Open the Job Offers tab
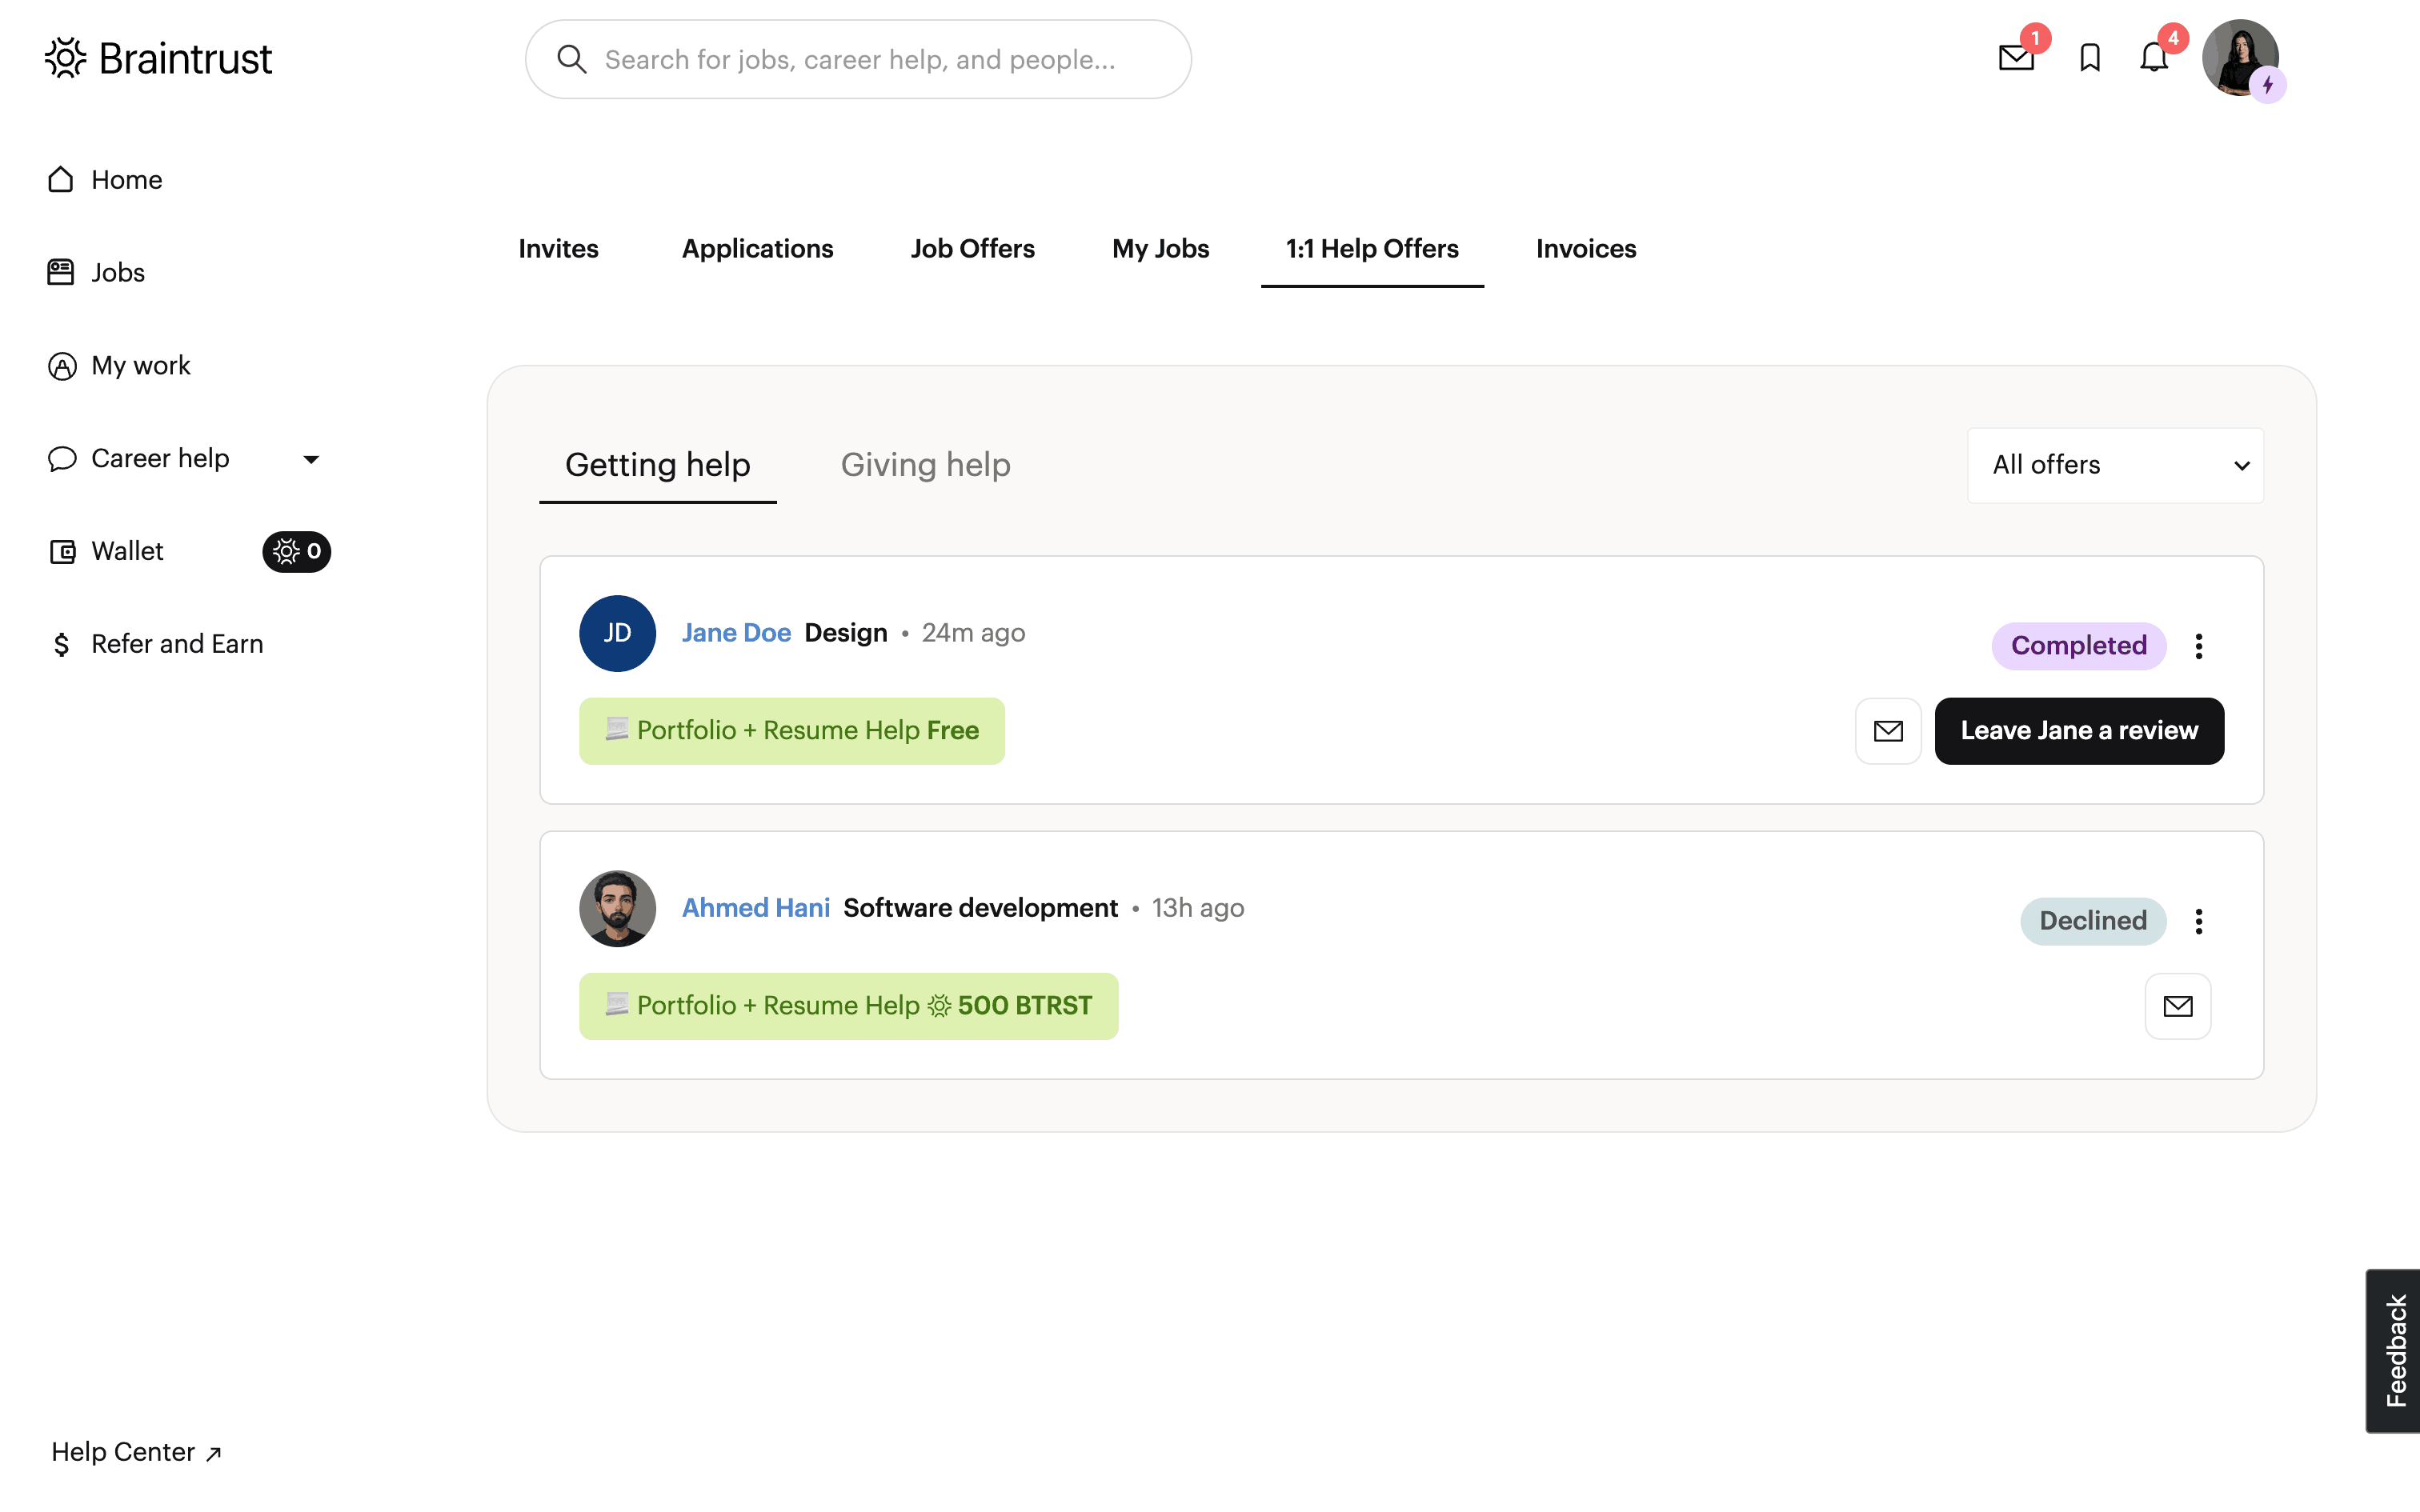The width and height of the screenshot is (2420, 1512). pyautogui.click(x=972, y=249)
